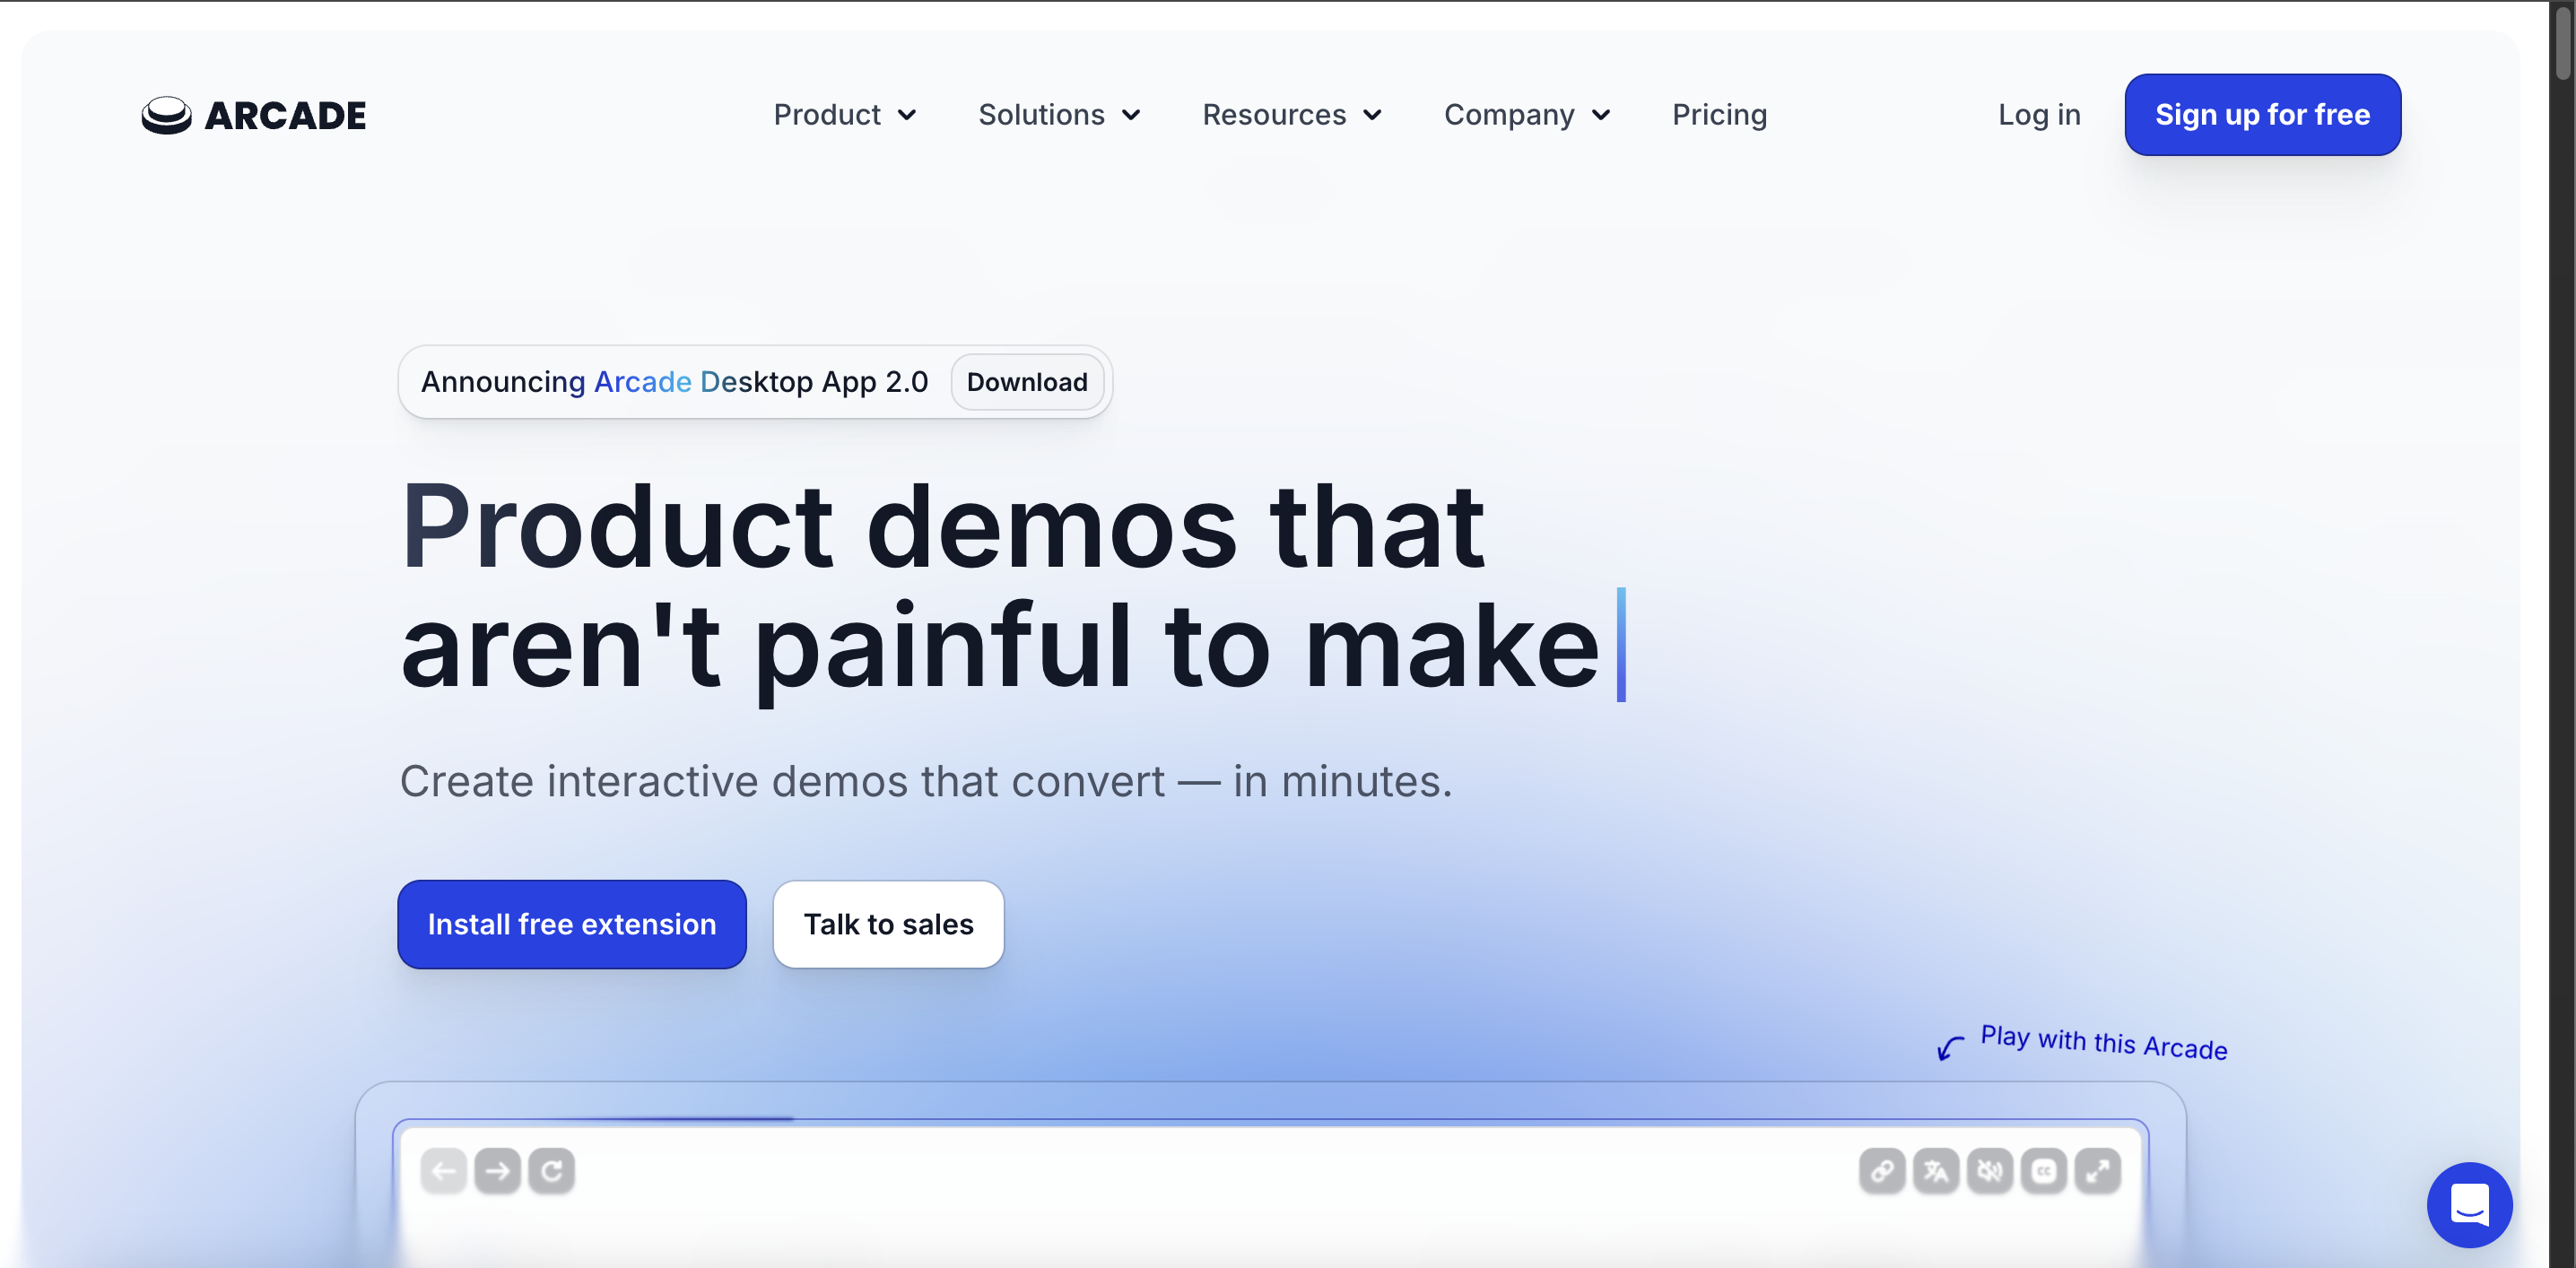Image resolution: width=2576 pixels, height=1268 pixels.
Task: Expand the Product menu
Action: pyautogui.click(x=845, y=115)
